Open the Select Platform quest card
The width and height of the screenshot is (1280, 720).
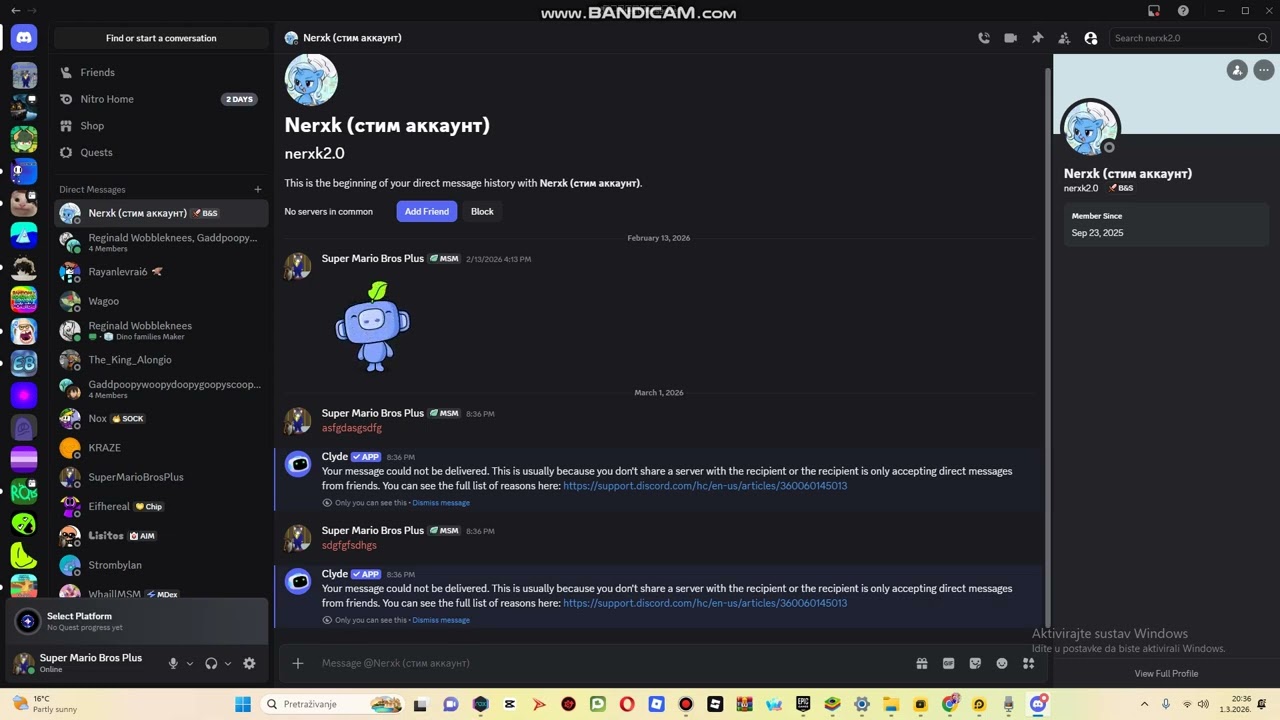(x=138, y=621)
